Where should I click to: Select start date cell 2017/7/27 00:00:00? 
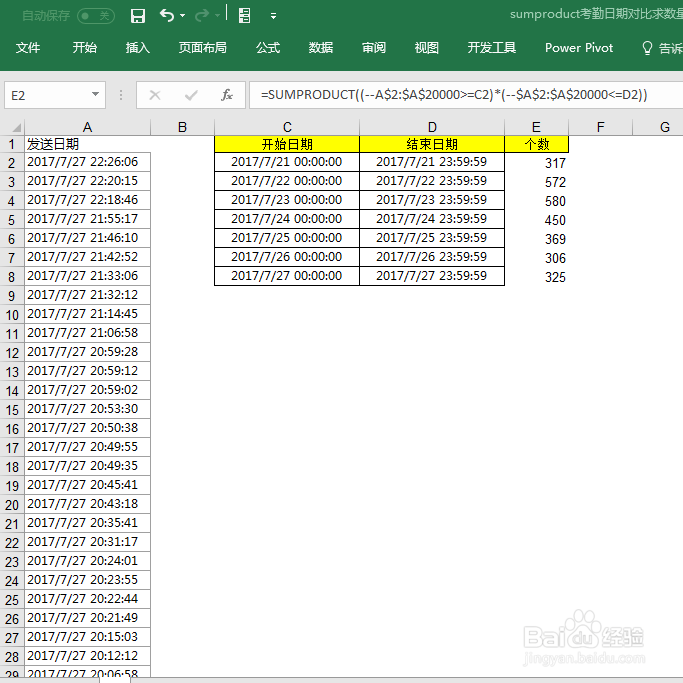coord(287,276)
